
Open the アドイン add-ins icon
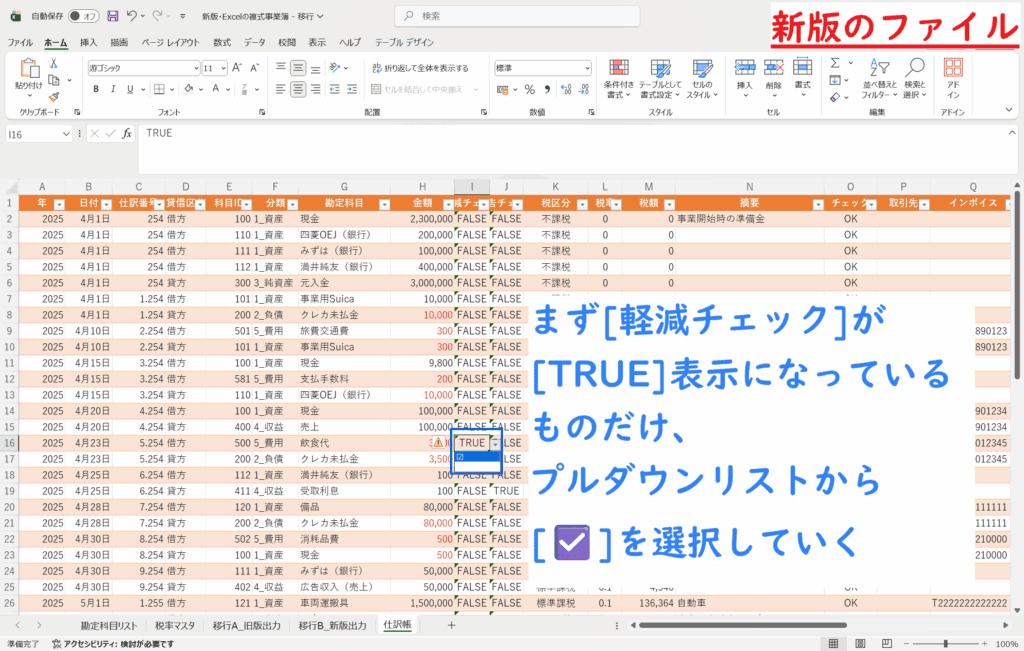[x=953, y=77]
